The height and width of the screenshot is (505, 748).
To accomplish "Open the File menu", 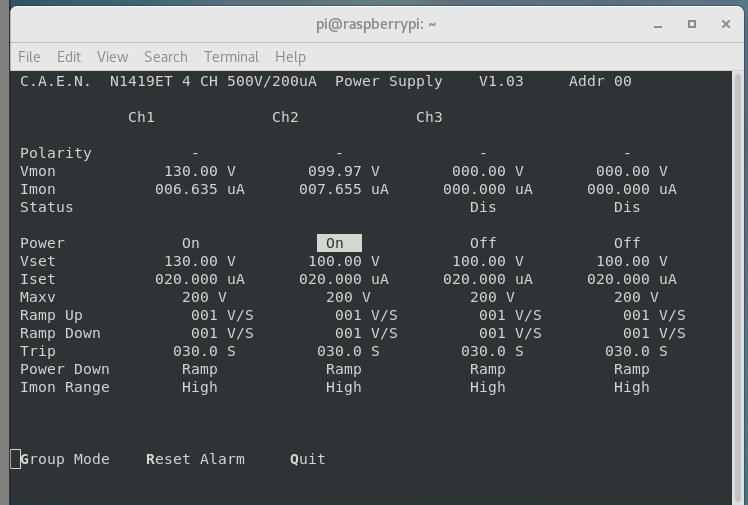I will [29, 57].
